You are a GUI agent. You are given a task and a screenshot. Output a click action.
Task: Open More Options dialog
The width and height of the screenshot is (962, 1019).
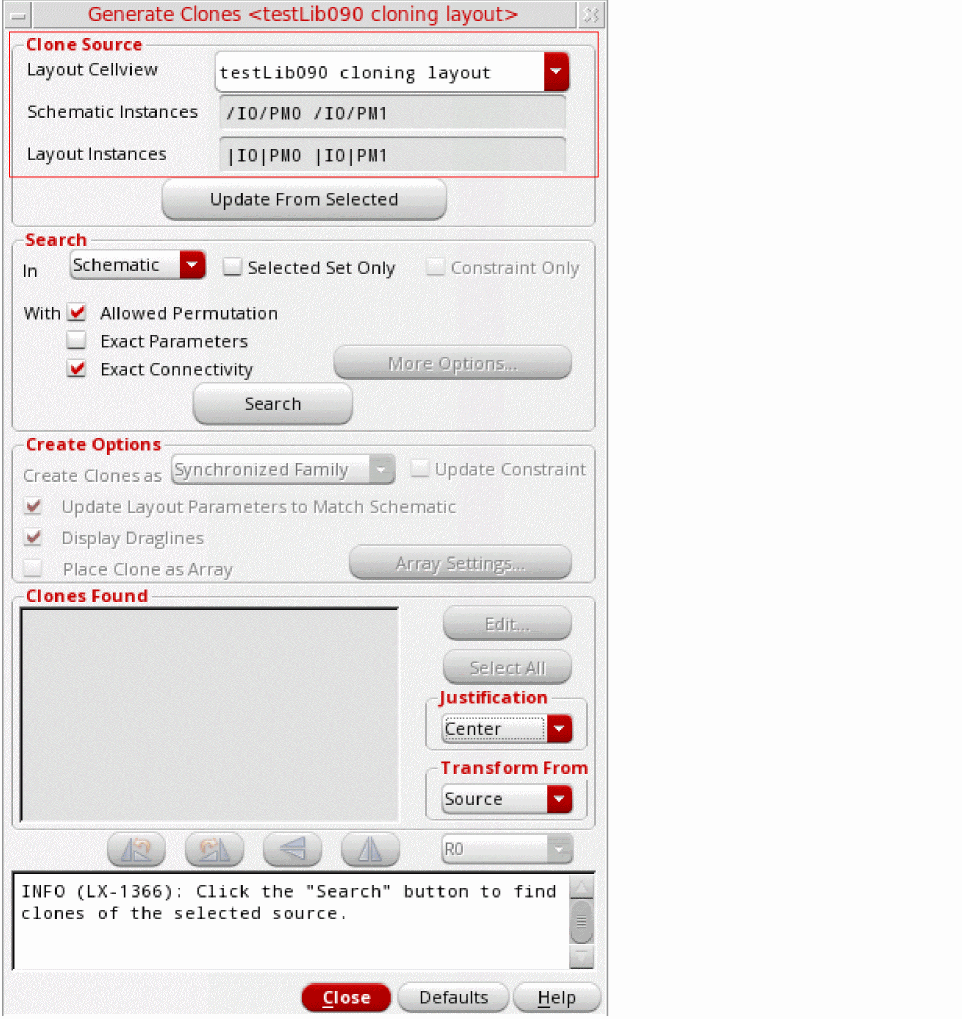(452, 363)
